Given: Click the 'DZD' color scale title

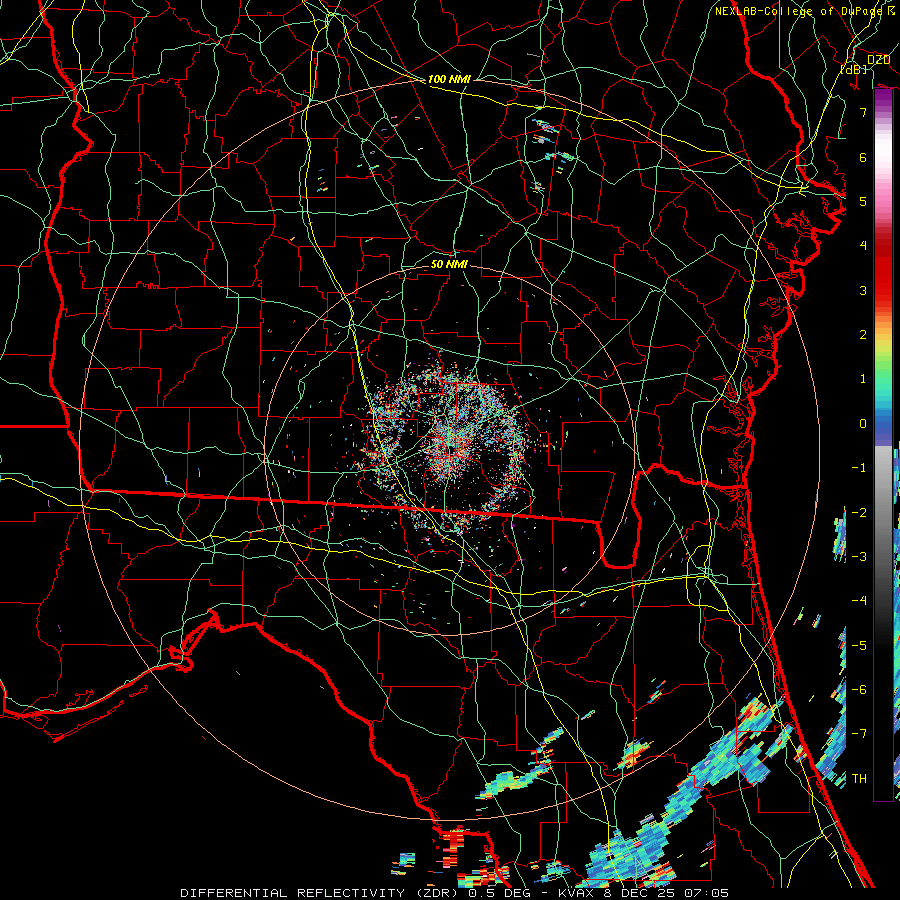Looking at the screenshot, I should point(878,60).
